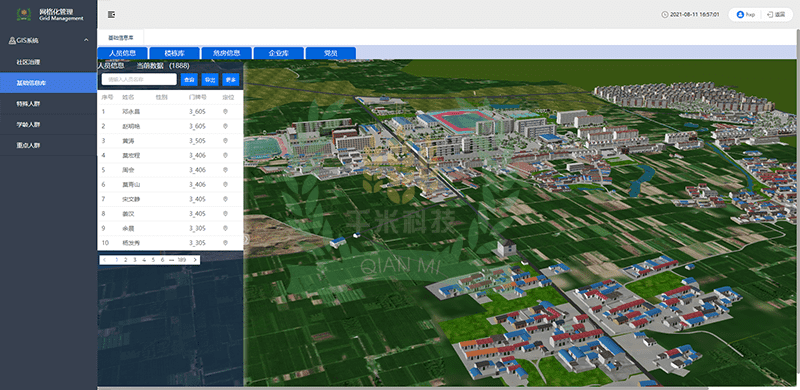Click location pin icon in row 10

(225, 242)
